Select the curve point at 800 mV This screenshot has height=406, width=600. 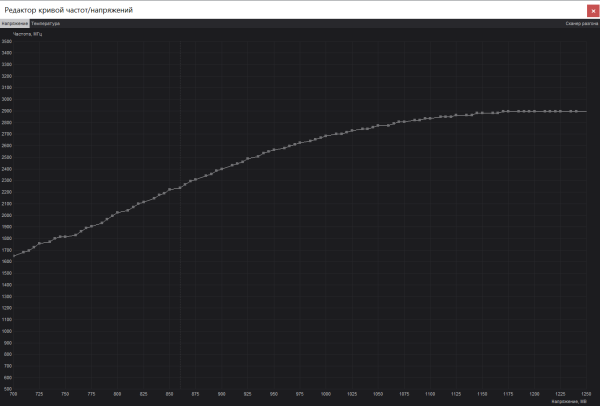117,212
